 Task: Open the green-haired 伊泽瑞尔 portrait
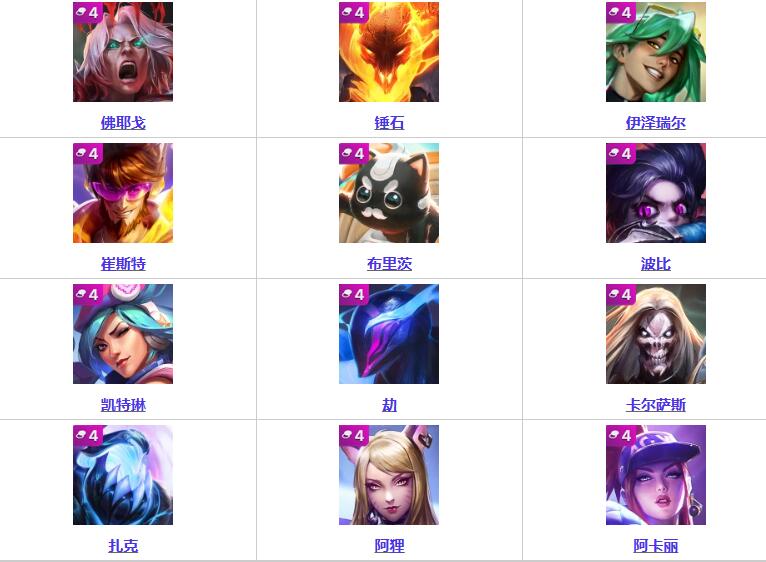[656, 52]
